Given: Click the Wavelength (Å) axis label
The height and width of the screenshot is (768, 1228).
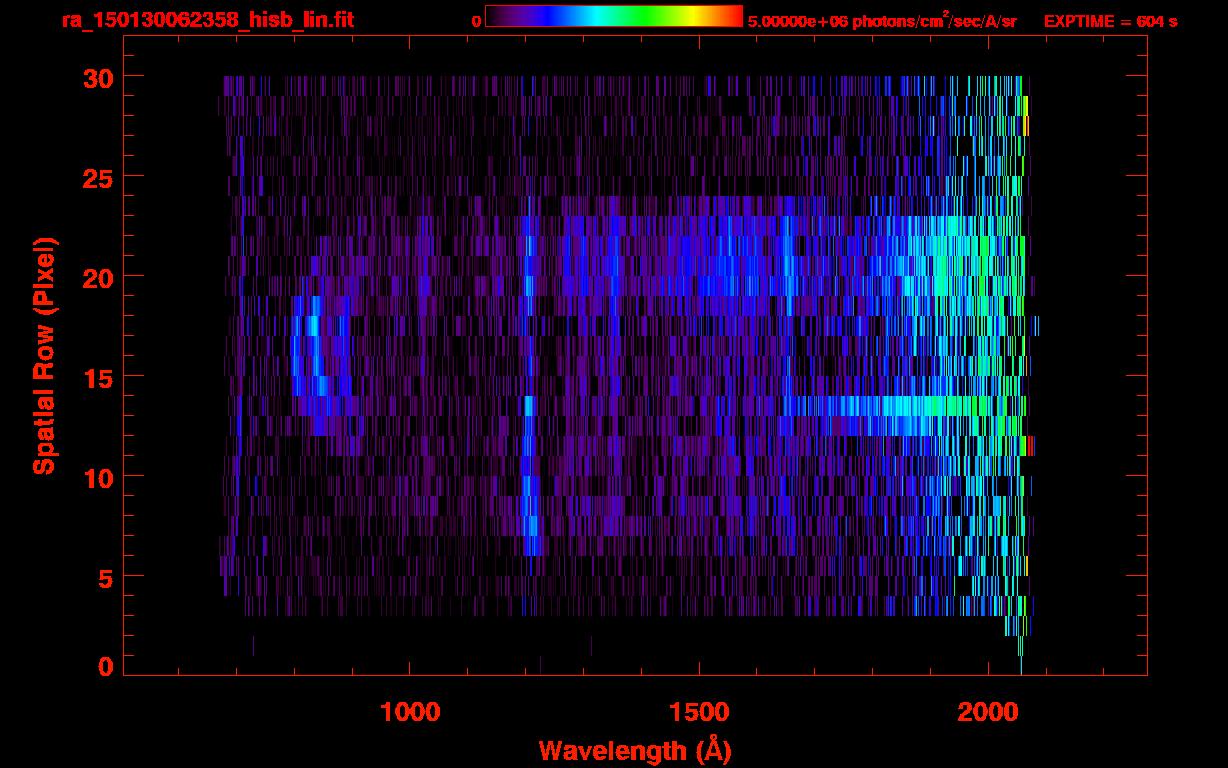Looking at the screenshot, I should pos(635,750).
